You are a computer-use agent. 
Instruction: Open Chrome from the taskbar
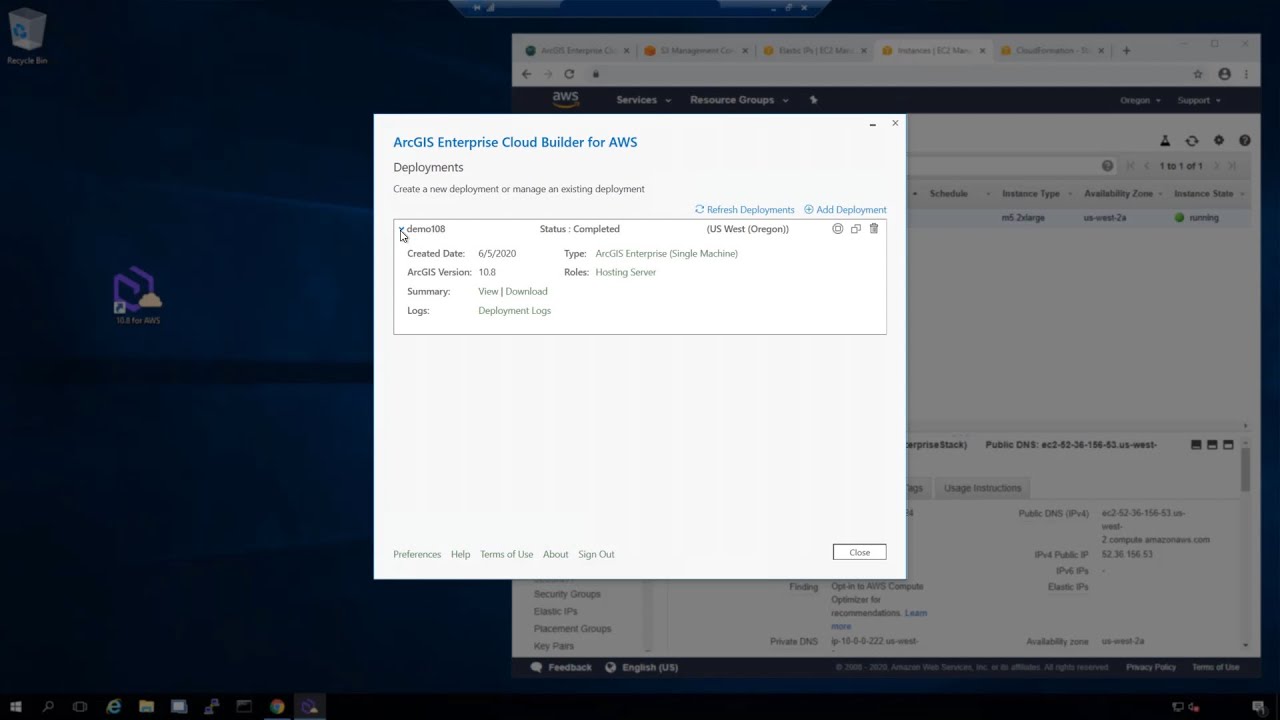point(277,707)
